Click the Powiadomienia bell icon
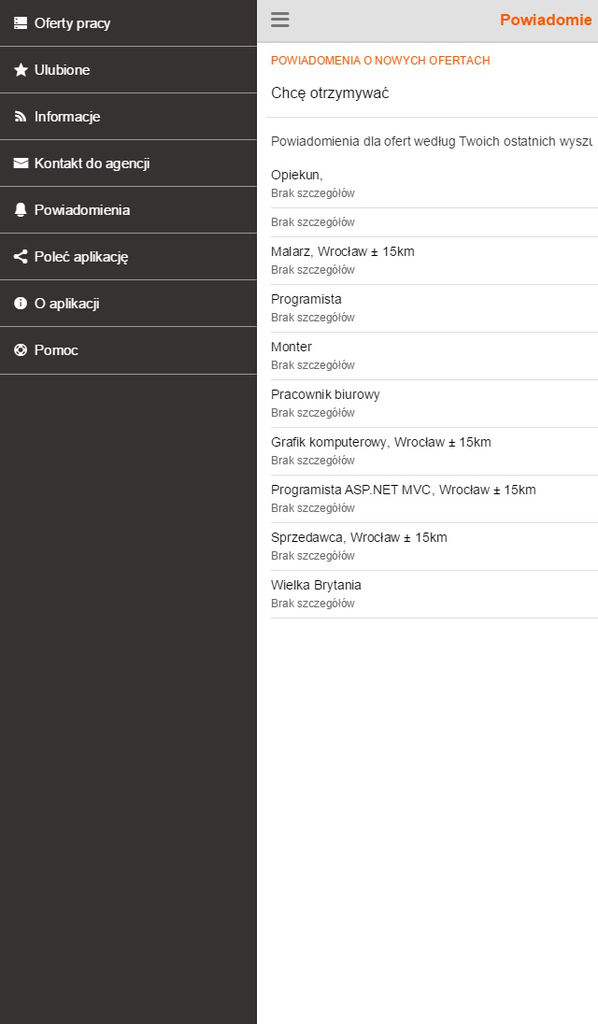The image size is (598, 1024). coord(20,210)
